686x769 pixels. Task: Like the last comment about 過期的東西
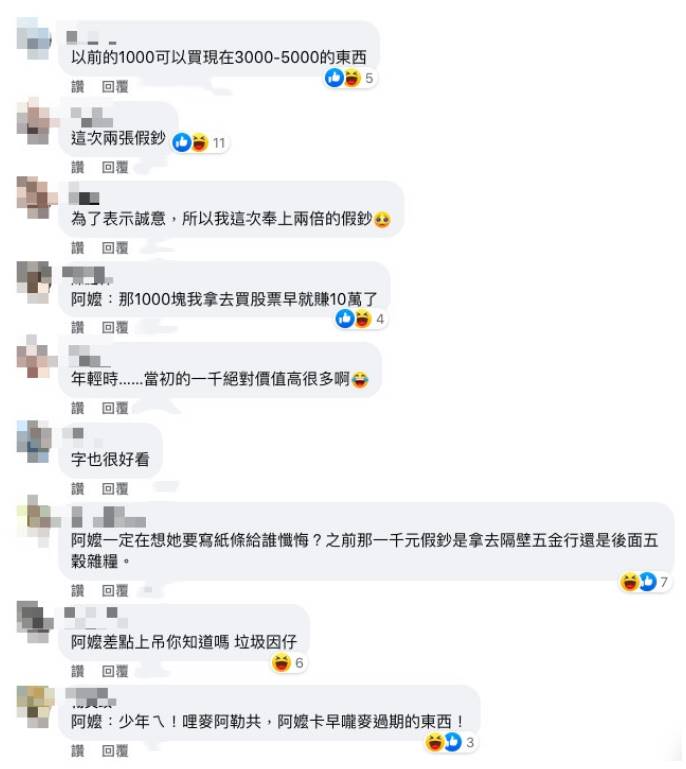[77, 751]
